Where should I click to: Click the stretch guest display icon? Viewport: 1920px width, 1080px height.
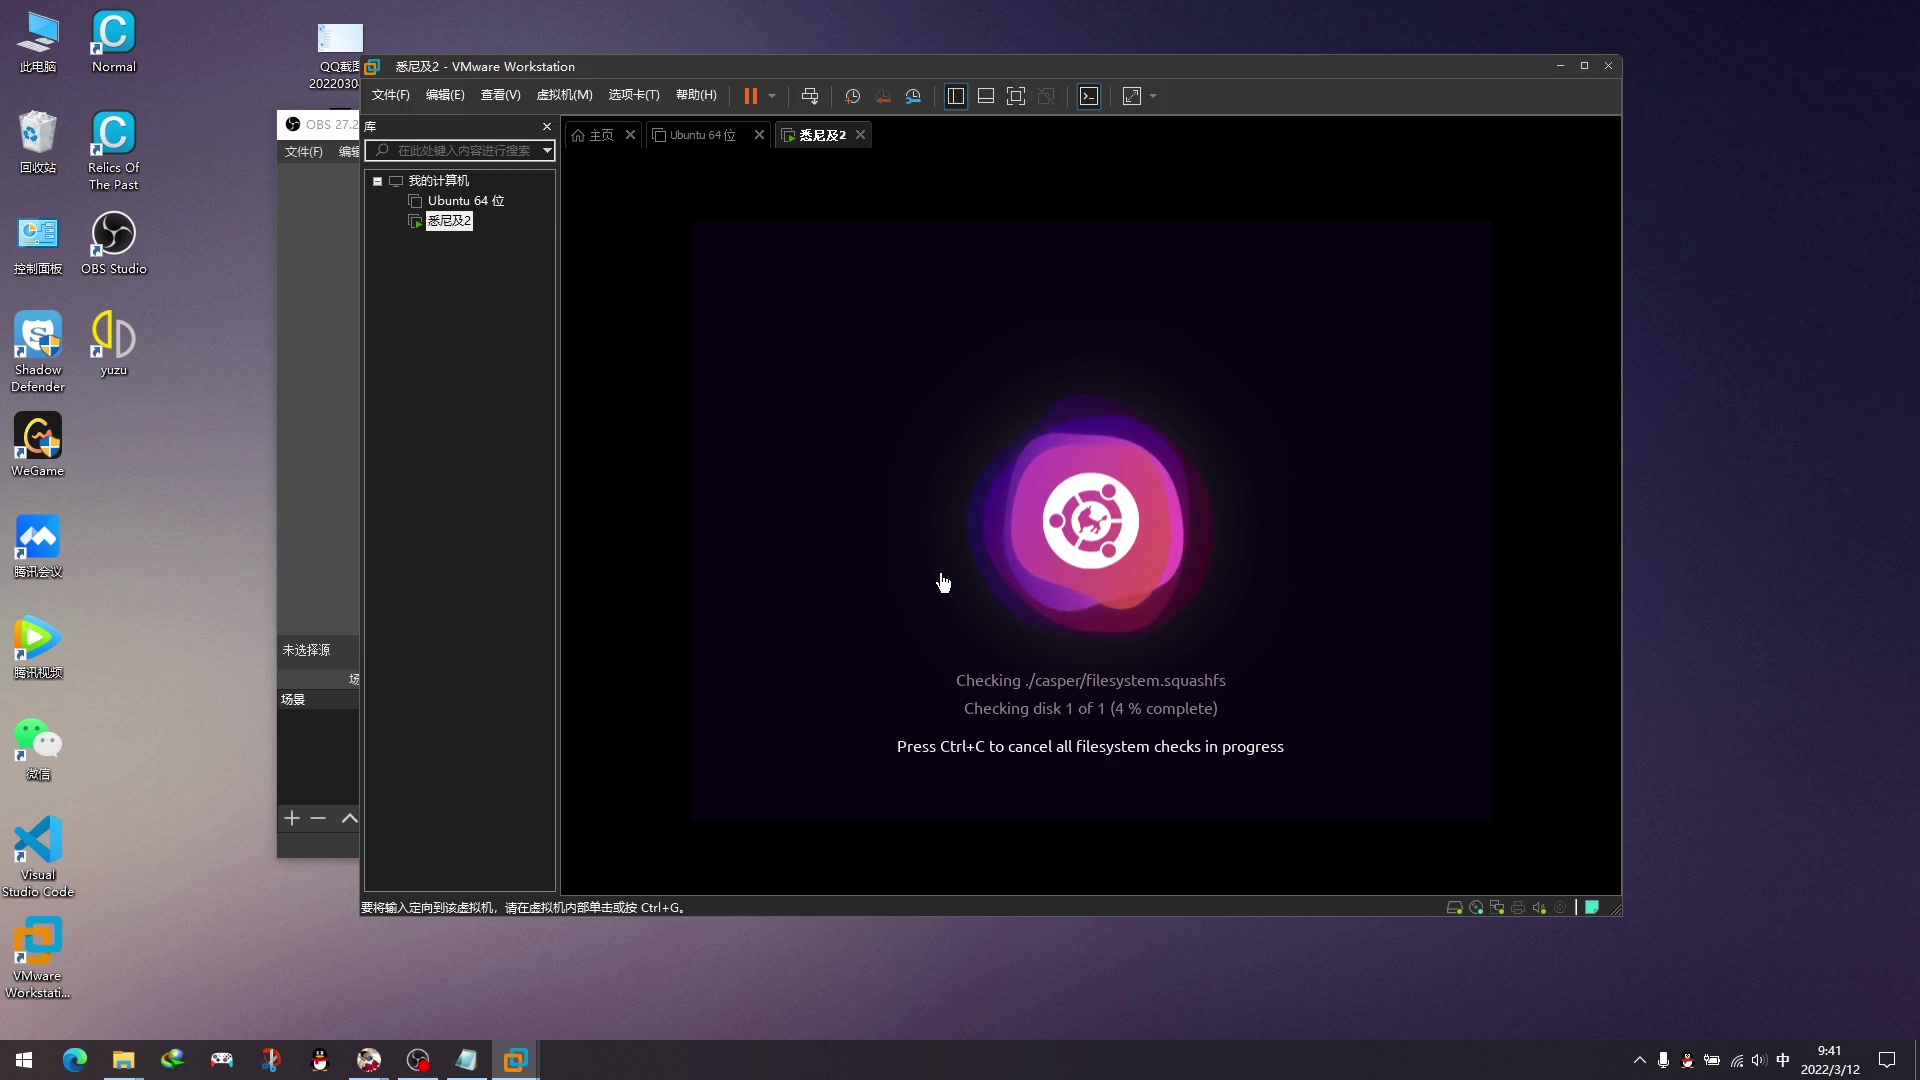1132,96
